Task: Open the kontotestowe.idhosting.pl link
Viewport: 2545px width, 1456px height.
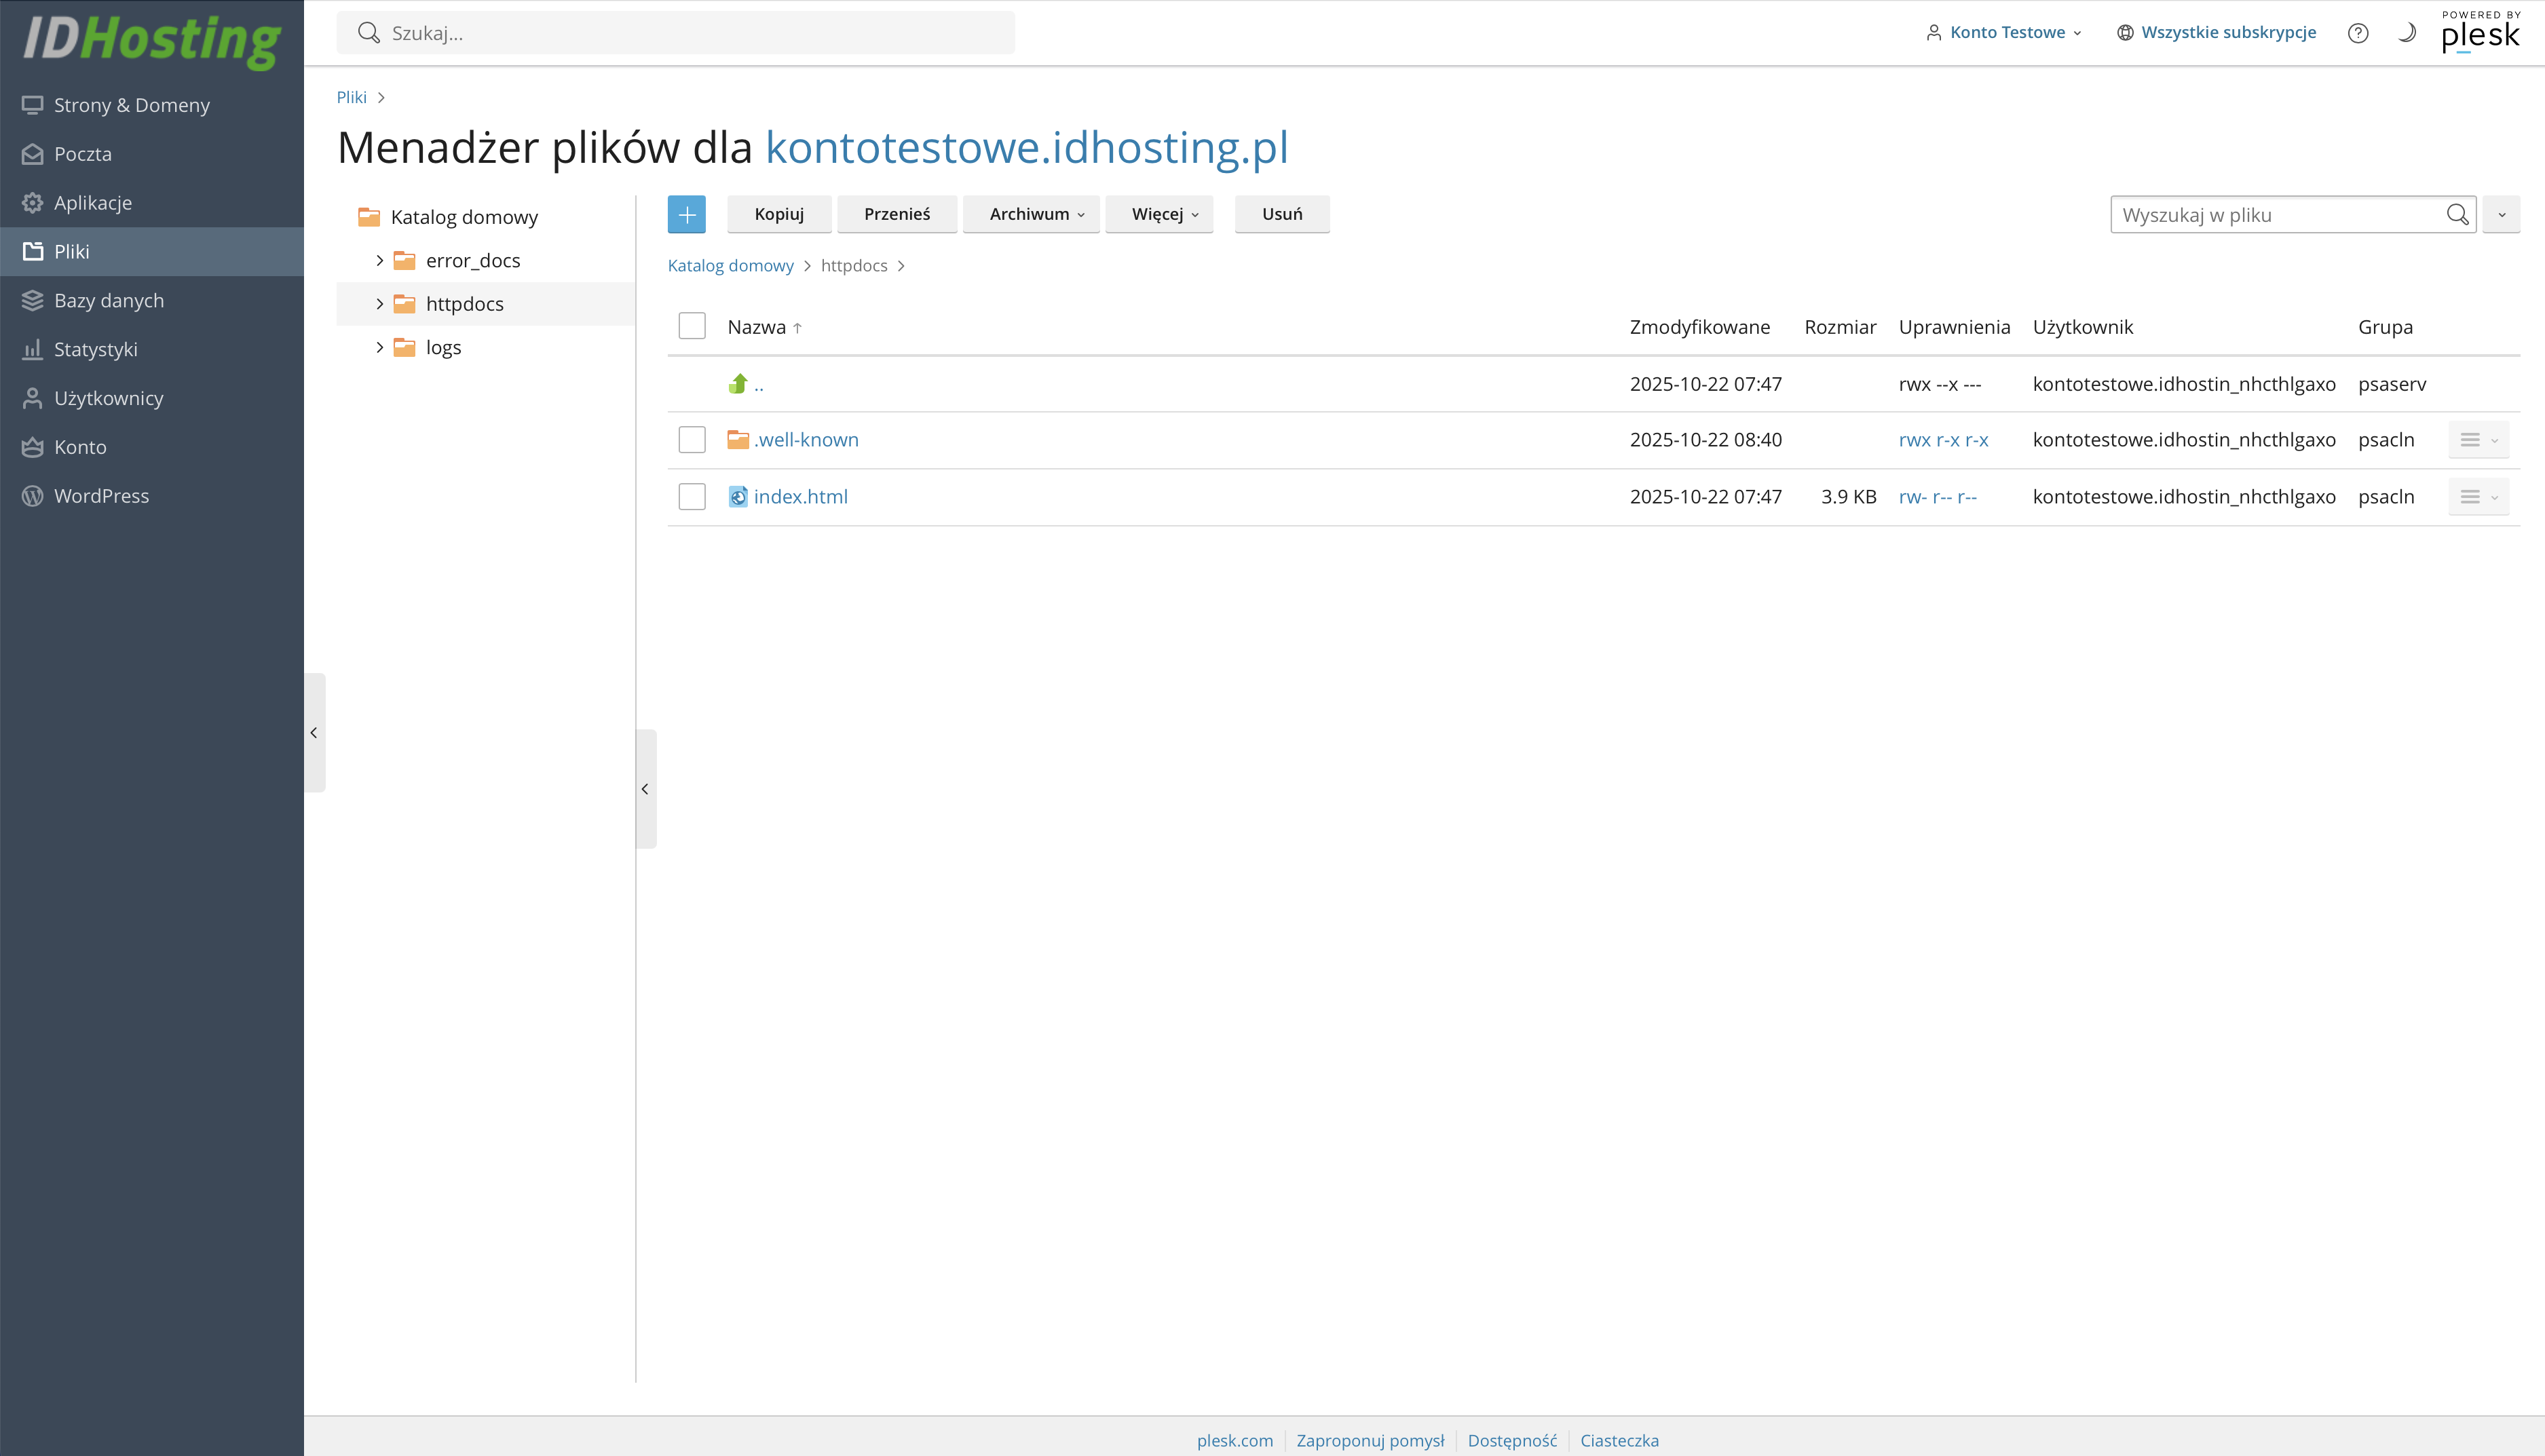Action: 1026,148
